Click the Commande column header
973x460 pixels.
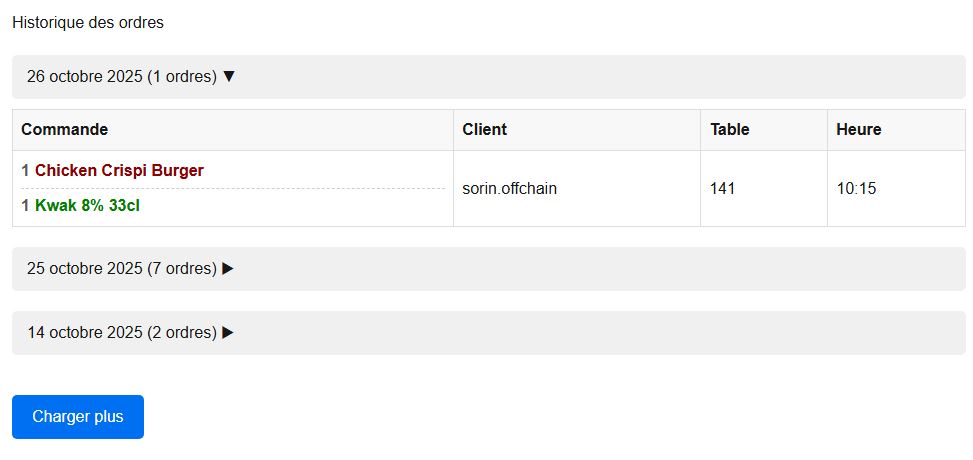tap(65, 130)
